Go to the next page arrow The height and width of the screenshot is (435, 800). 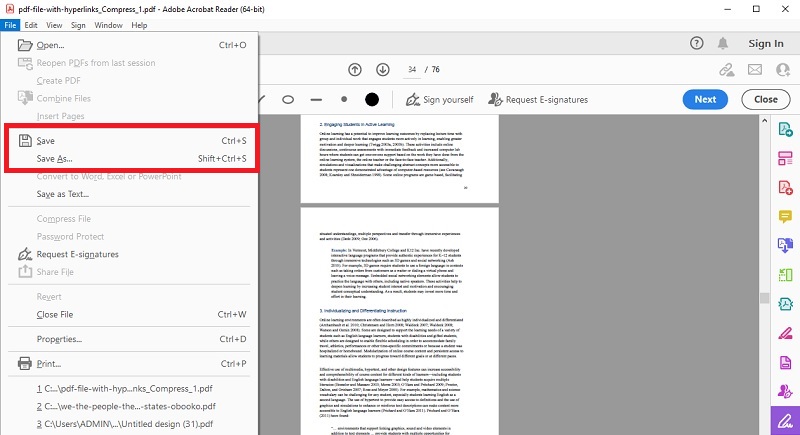(383, 70)
